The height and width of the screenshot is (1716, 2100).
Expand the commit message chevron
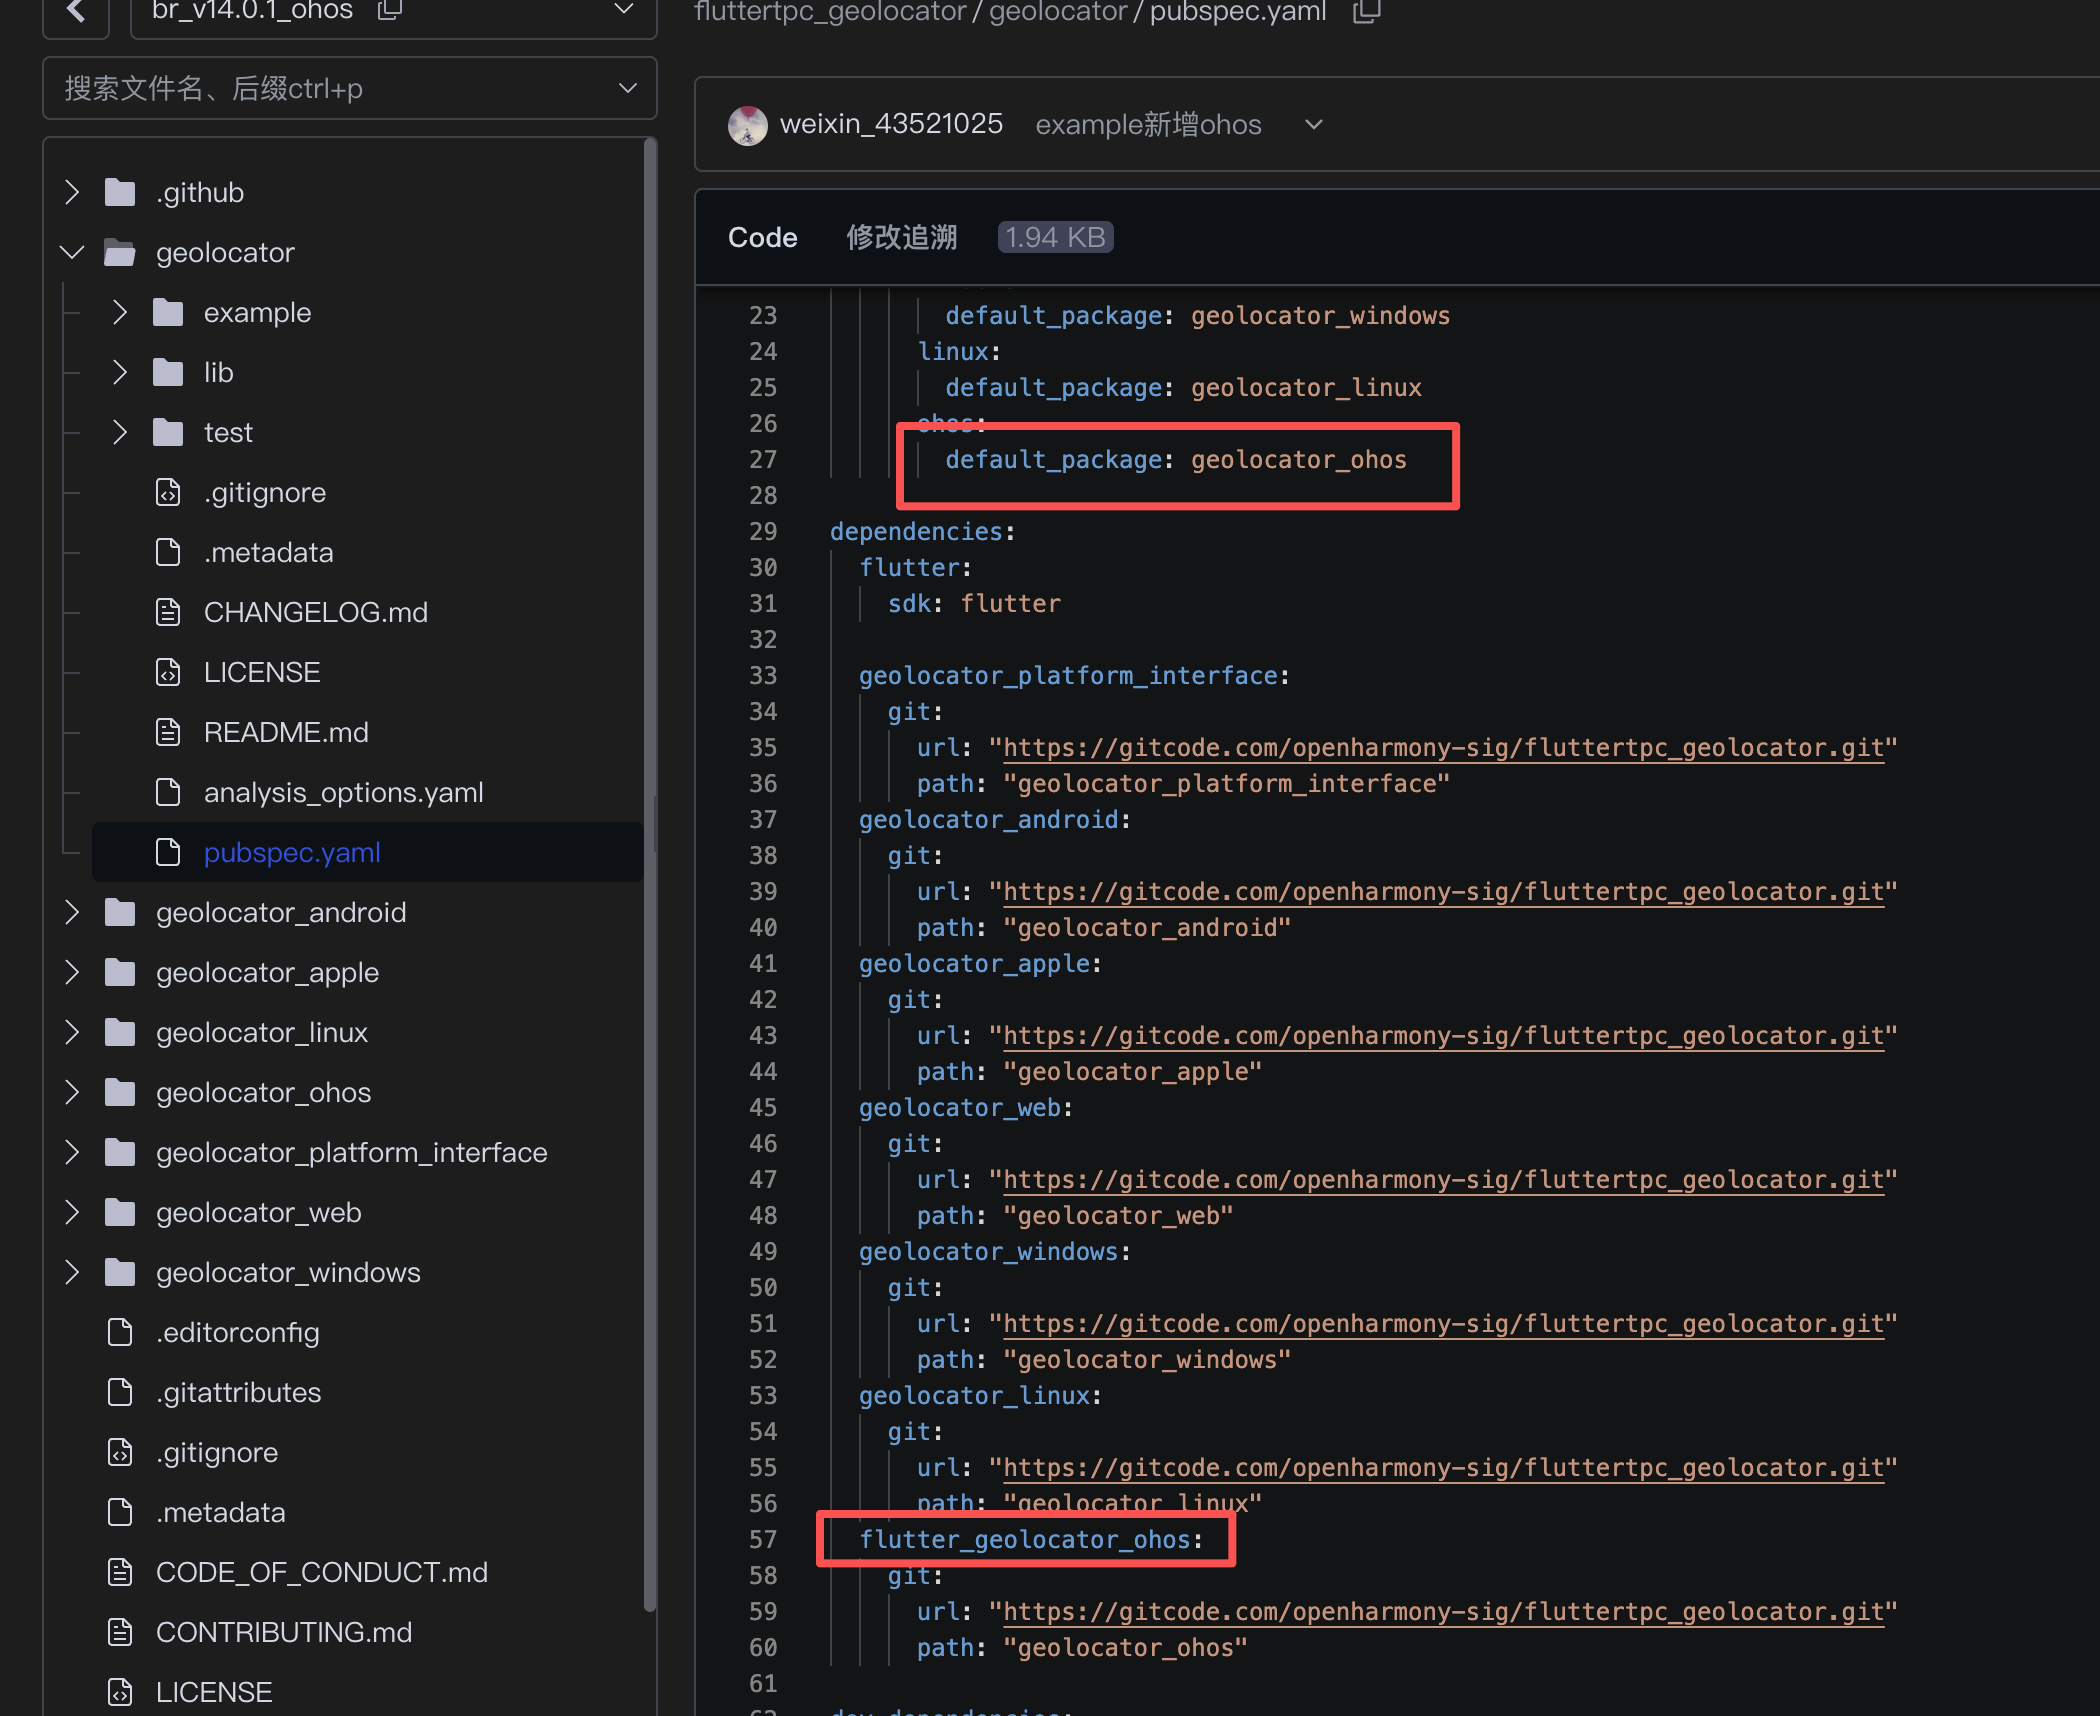[1314, 125]
